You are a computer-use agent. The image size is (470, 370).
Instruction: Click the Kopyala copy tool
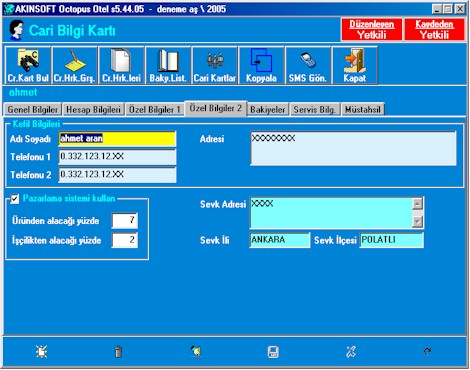click(261, 65)
